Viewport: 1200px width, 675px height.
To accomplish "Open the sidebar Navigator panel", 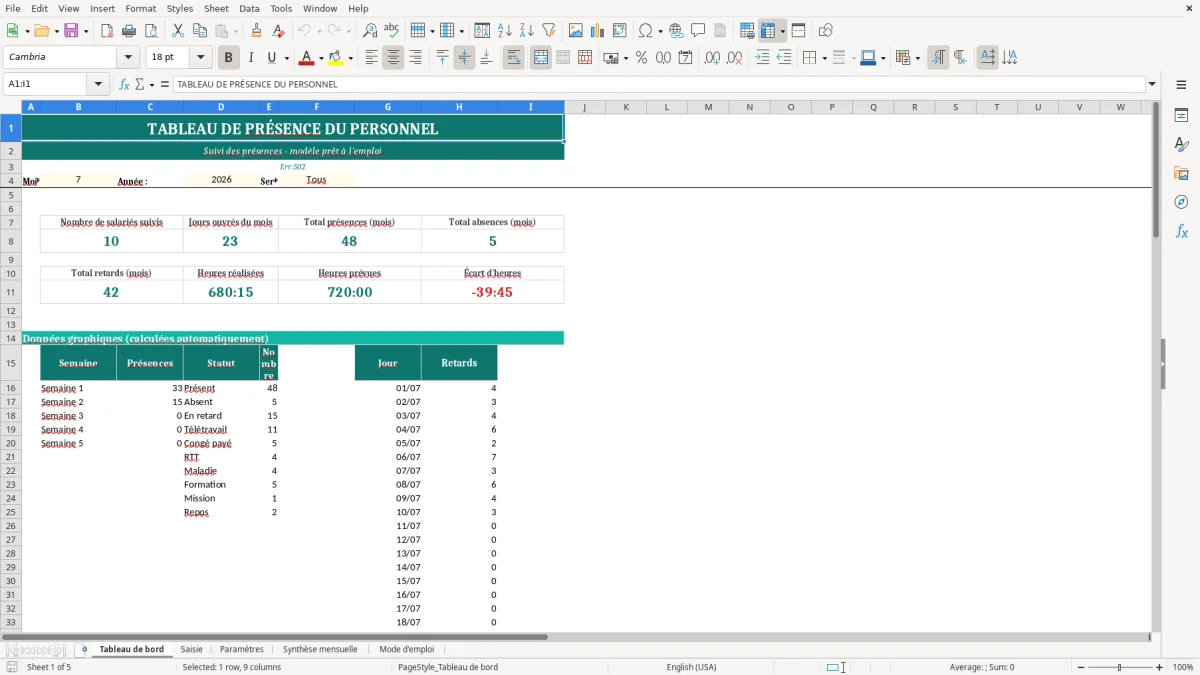I will tap(1182, 202).
